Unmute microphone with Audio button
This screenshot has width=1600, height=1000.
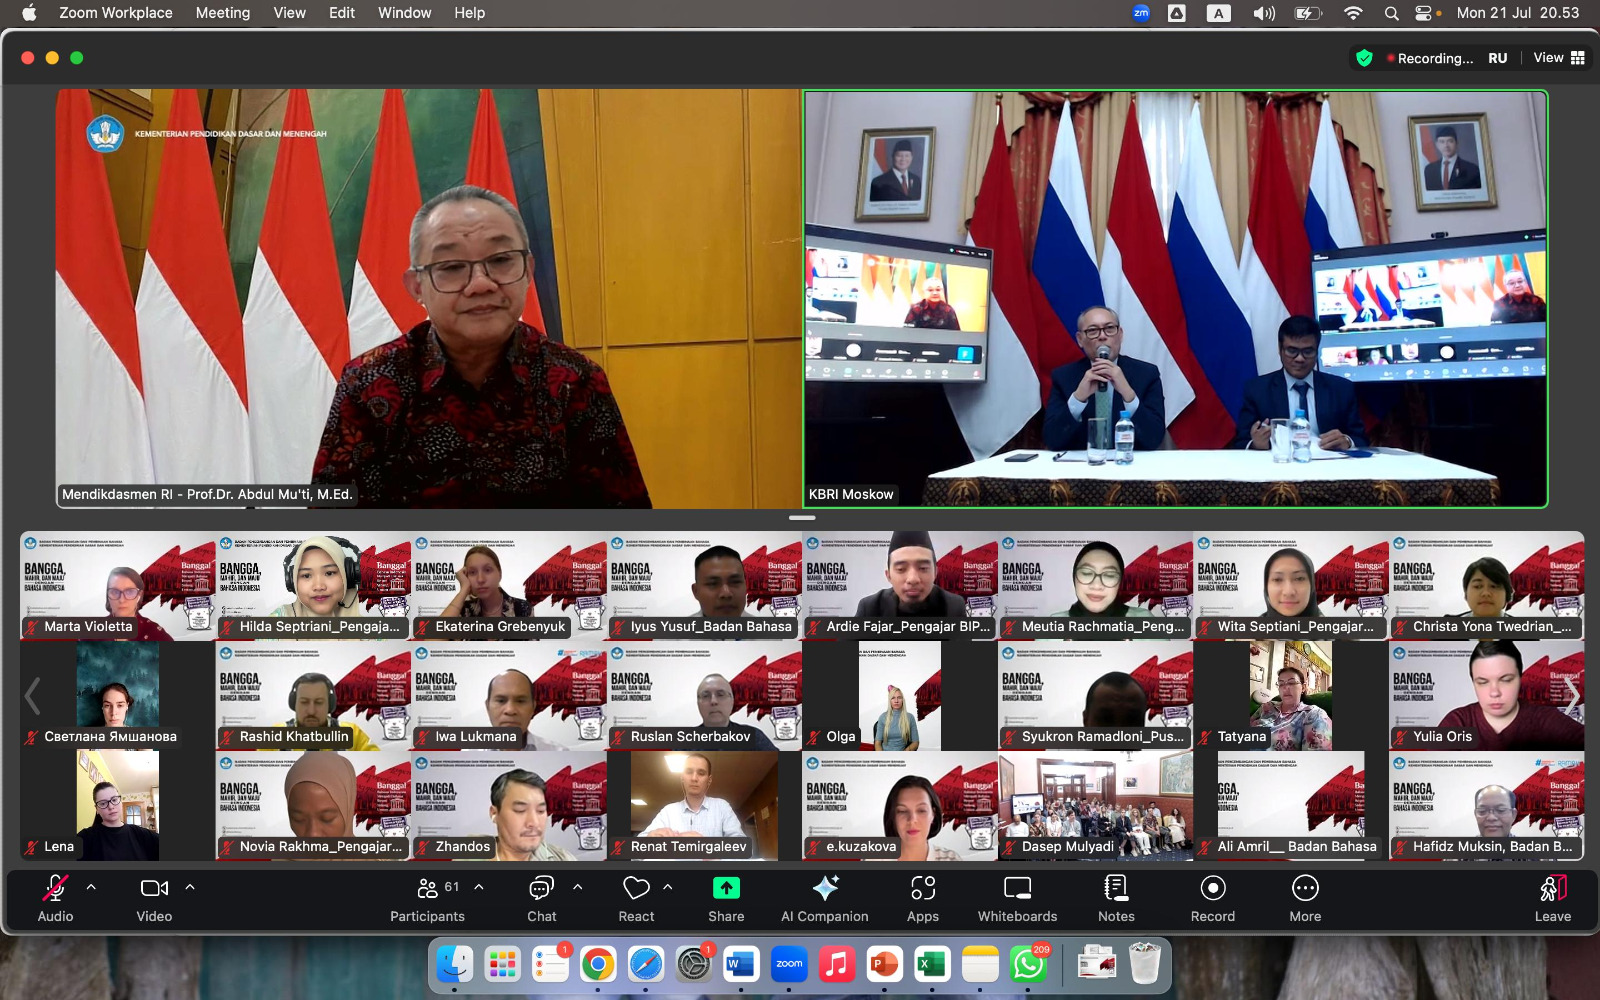point(55,889)
